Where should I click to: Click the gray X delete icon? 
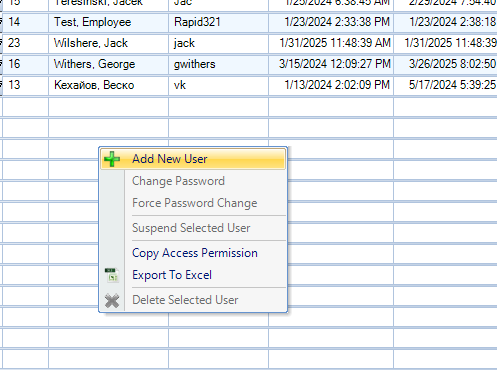(x=112, y=300)
